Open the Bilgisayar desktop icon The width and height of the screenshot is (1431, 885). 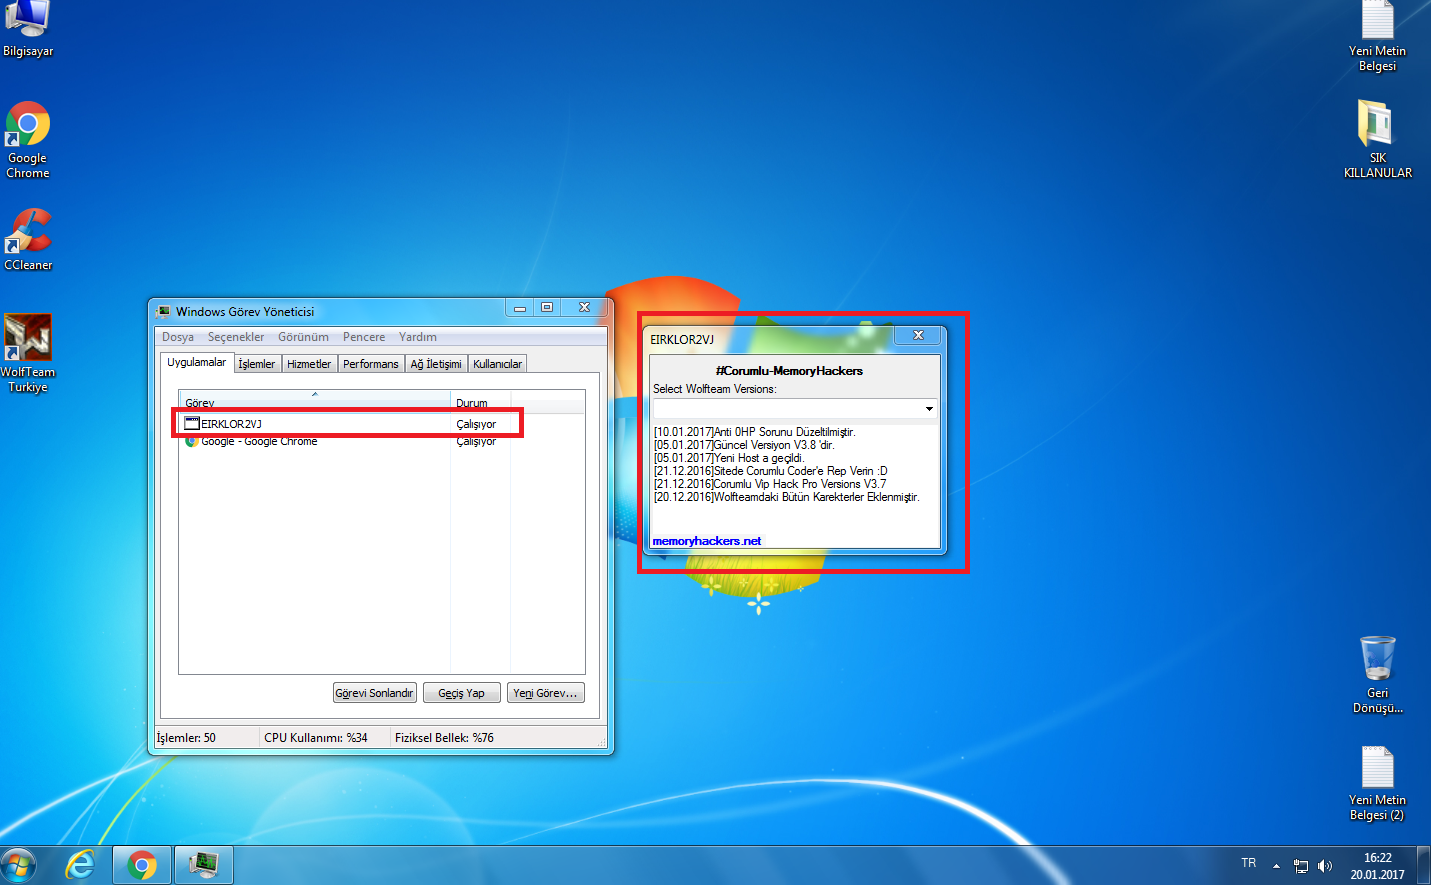point(28,28)
